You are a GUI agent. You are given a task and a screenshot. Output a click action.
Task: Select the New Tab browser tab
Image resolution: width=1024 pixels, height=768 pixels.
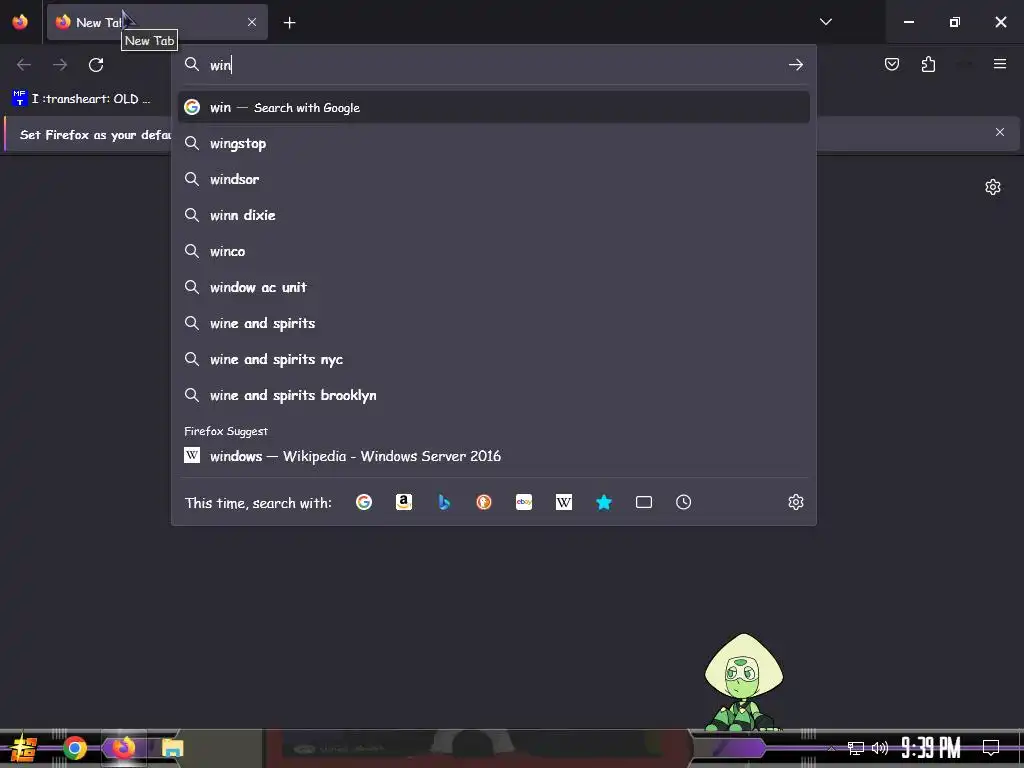(x=157, y=22)
